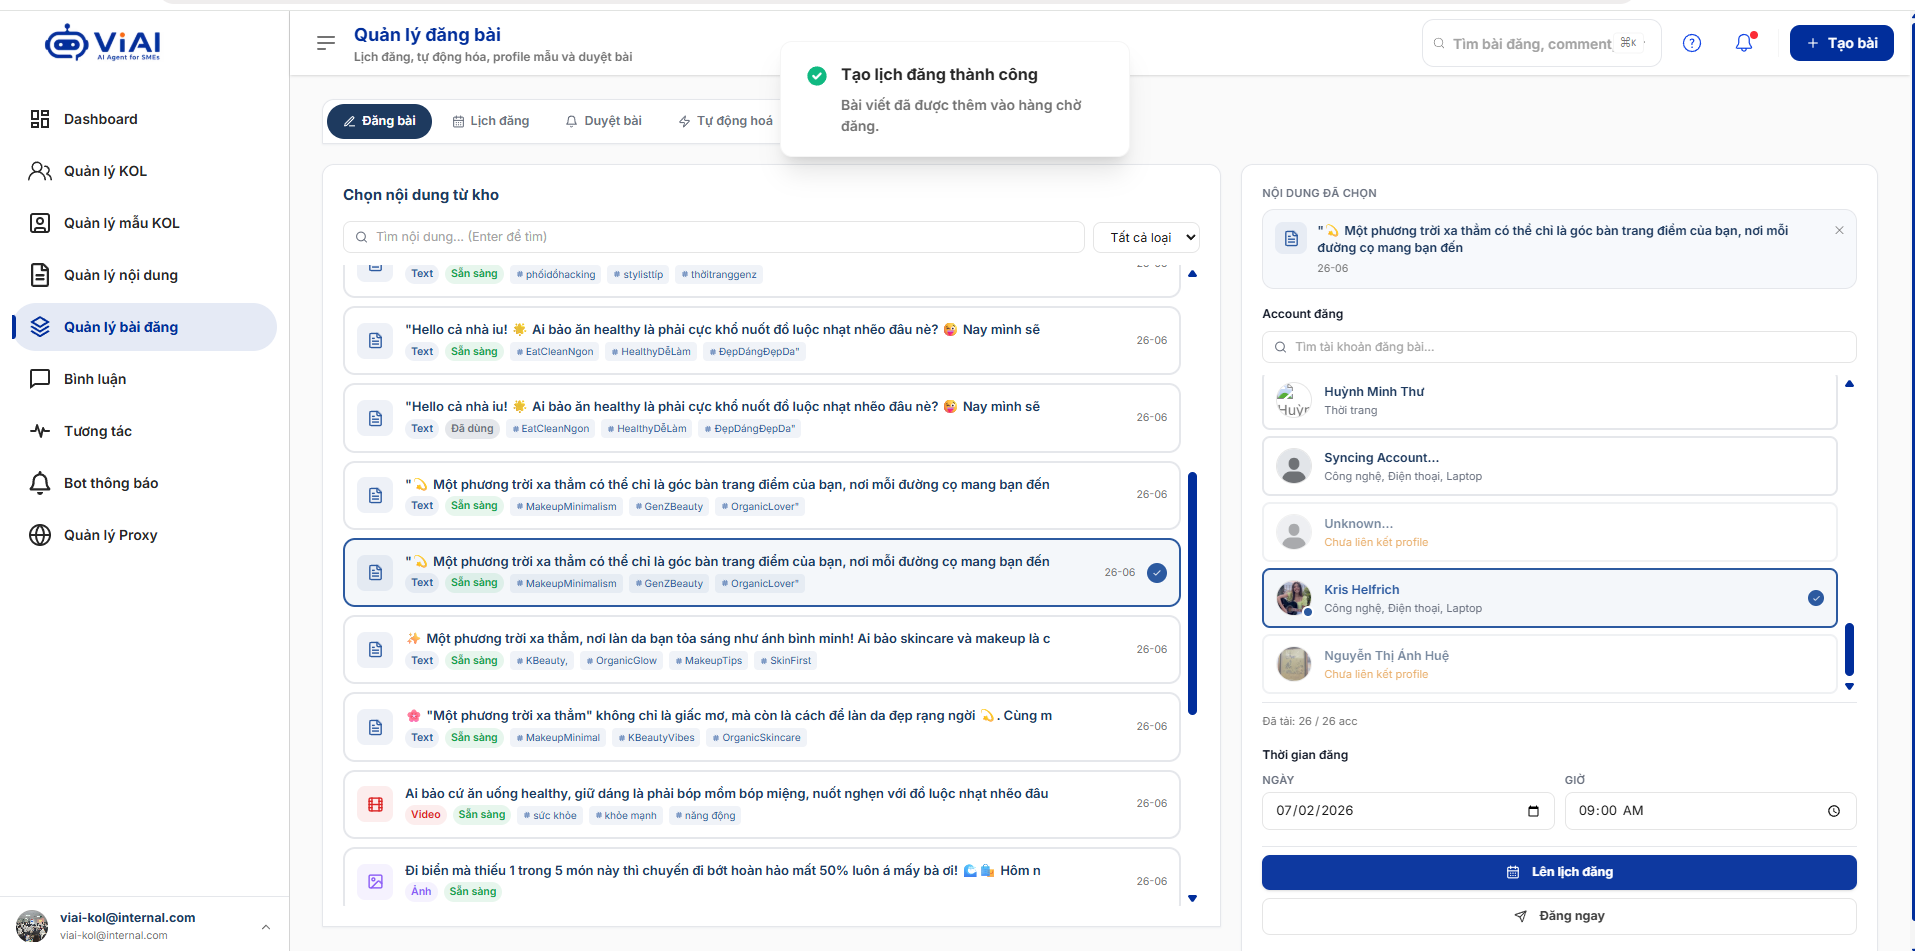Click search icon in content search box
Image resolution: width=1915 pixels, height=951 pixels.
(361, 237)
